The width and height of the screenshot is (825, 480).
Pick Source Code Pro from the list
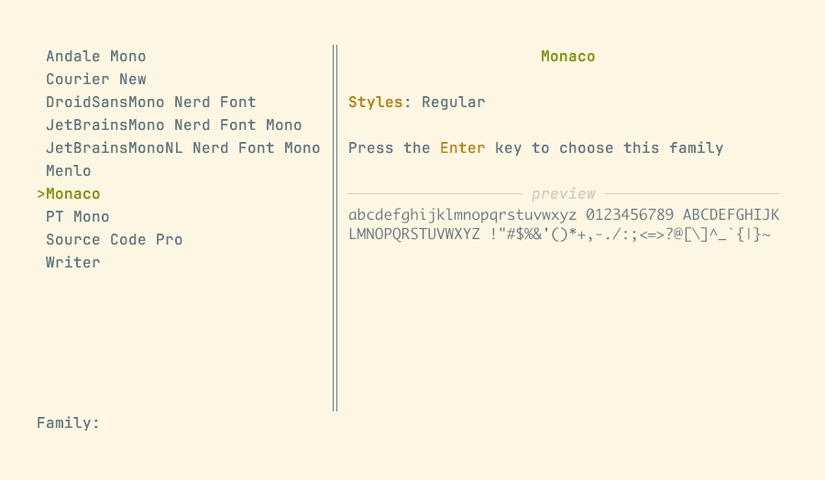pos(114,240)
